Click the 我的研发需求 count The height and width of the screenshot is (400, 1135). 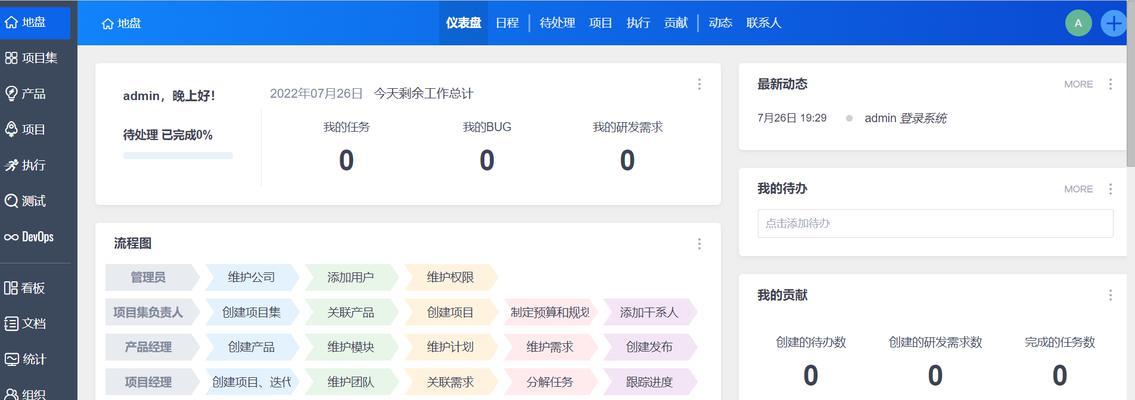[628, 160]
